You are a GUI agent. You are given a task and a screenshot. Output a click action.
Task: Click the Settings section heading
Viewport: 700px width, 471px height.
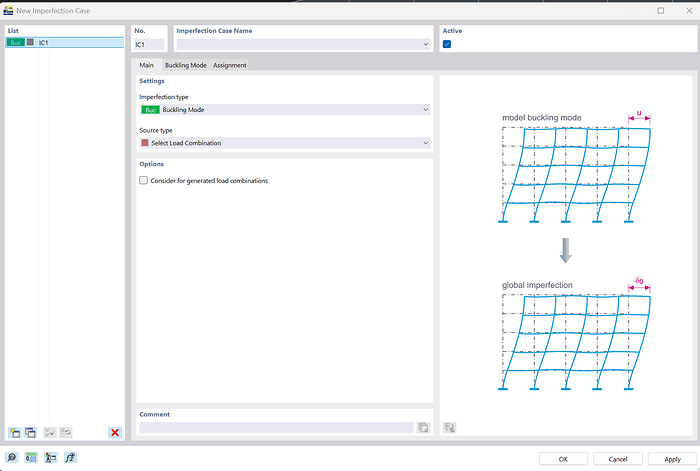click(152, 81)
